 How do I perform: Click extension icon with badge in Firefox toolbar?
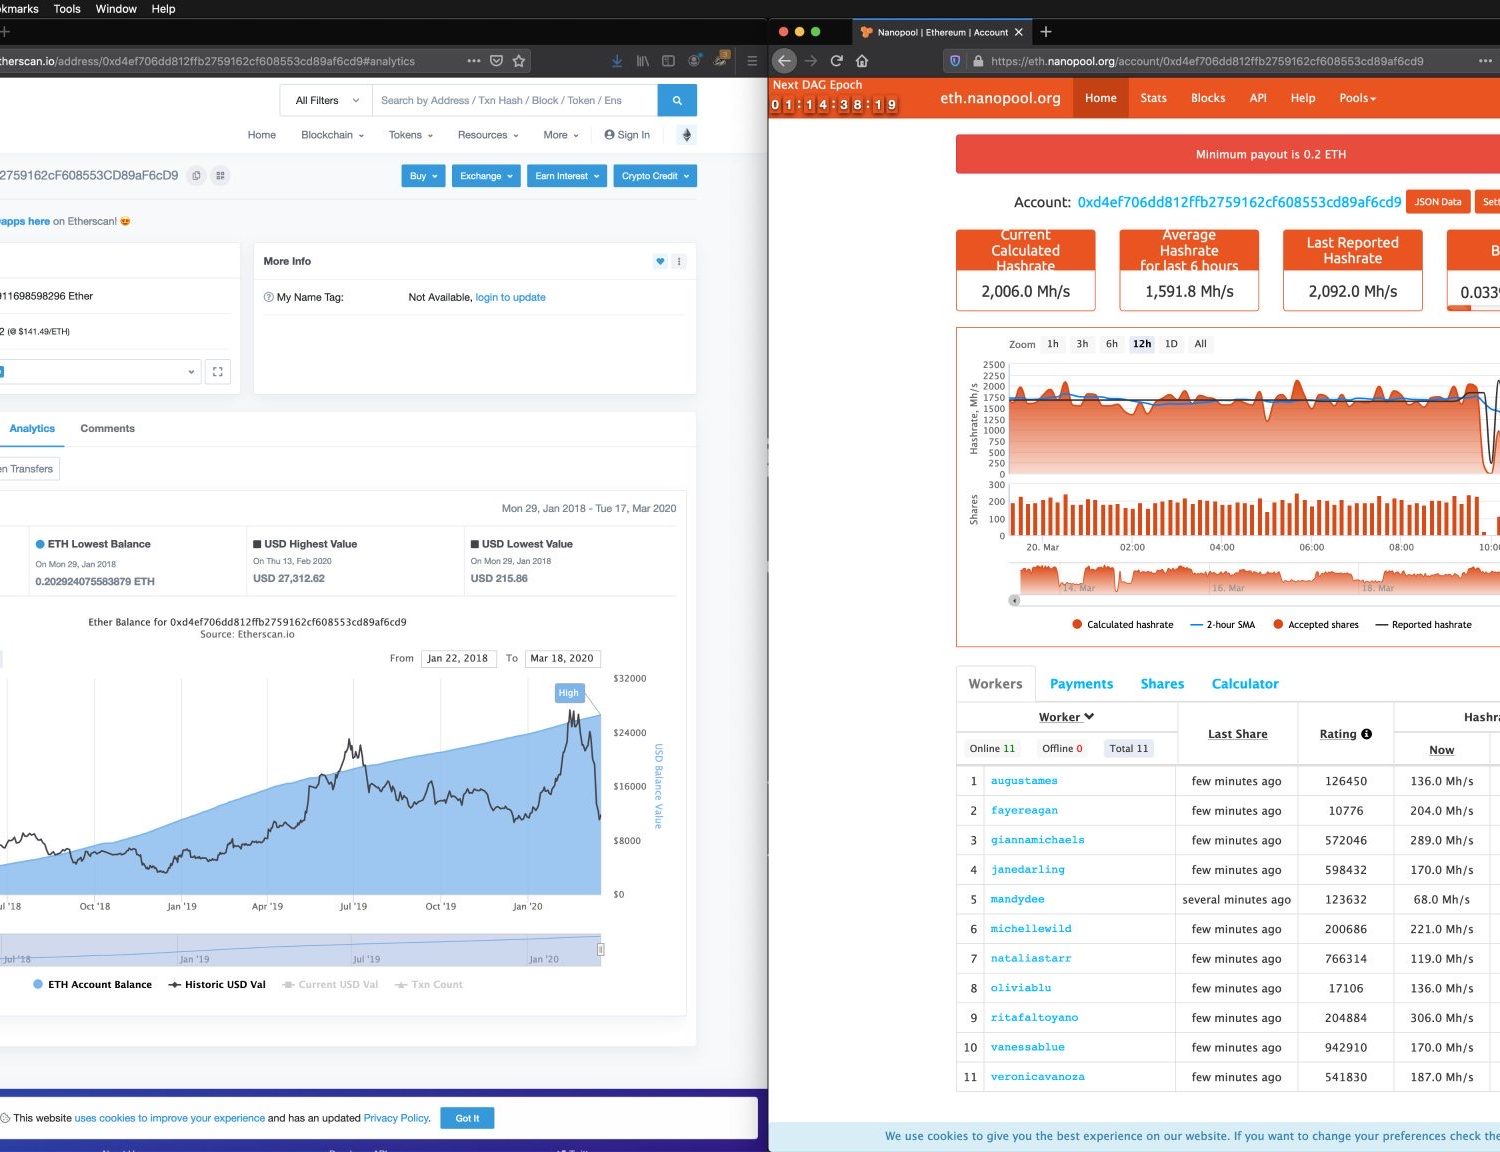click(721, 59)
